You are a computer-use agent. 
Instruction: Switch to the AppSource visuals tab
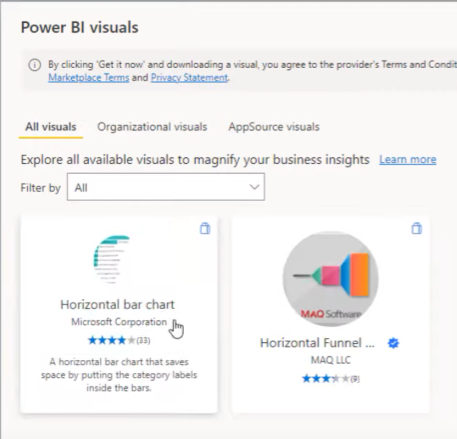tap(274, 127)
